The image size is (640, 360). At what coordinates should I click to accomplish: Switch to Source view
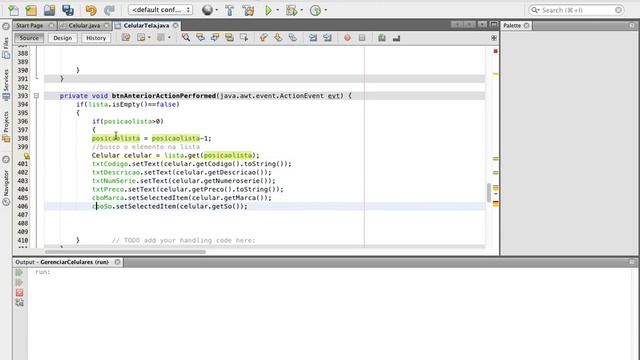coord(29,38)
